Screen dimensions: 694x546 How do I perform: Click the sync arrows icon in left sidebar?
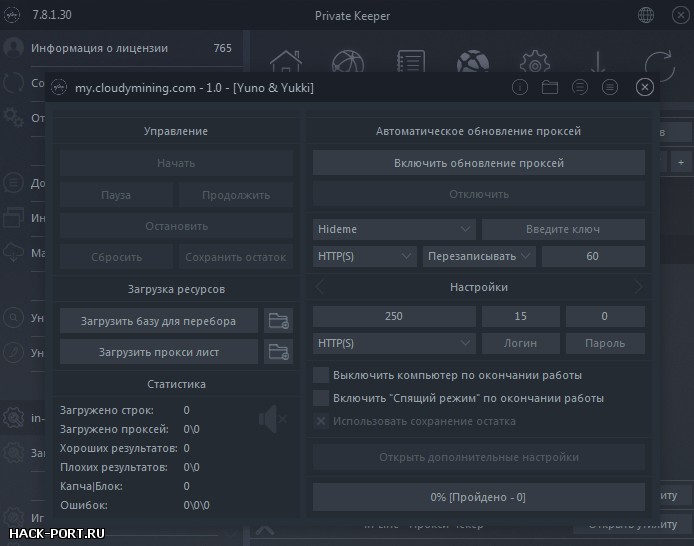pyautogui.click(x=13, y=82)
